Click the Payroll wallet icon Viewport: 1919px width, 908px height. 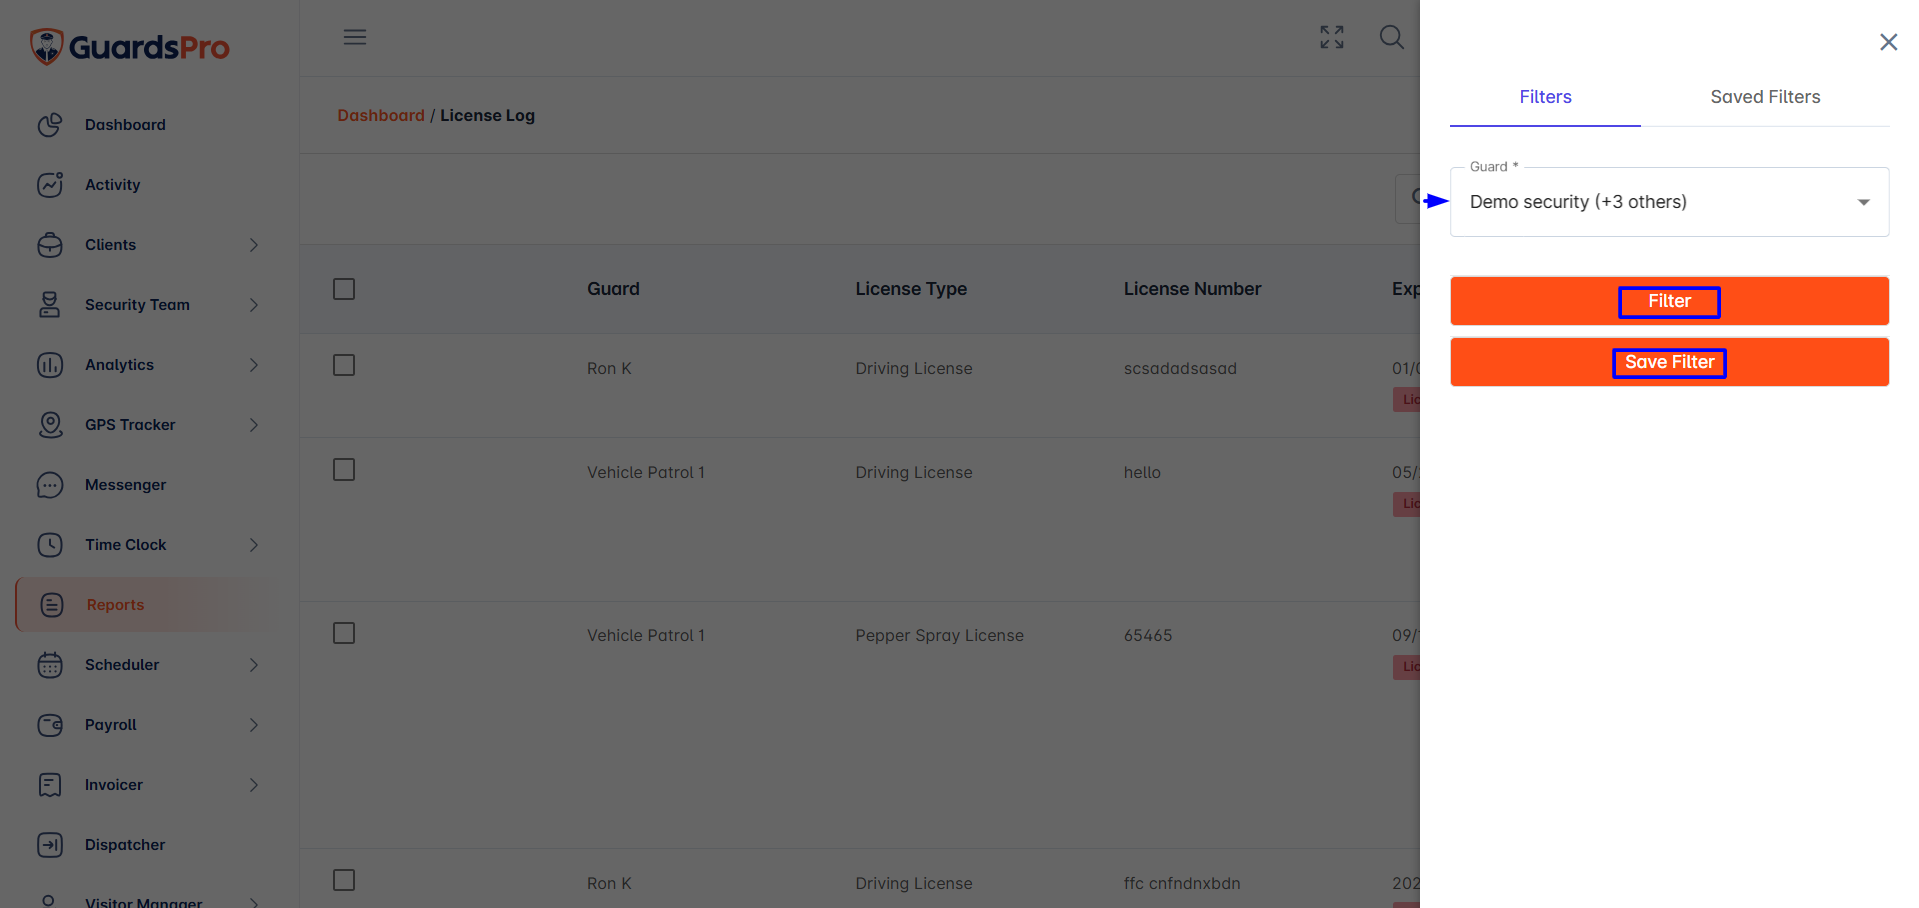(x=50, y=725)
